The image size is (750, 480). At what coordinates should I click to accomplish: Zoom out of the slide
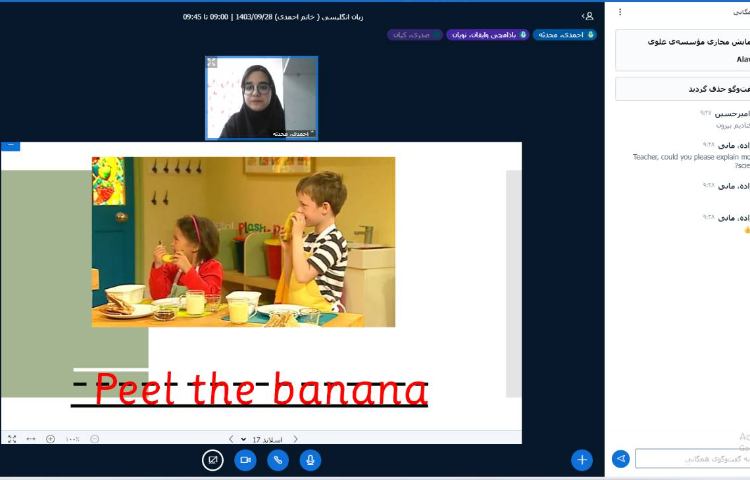(x=94, y=439)
